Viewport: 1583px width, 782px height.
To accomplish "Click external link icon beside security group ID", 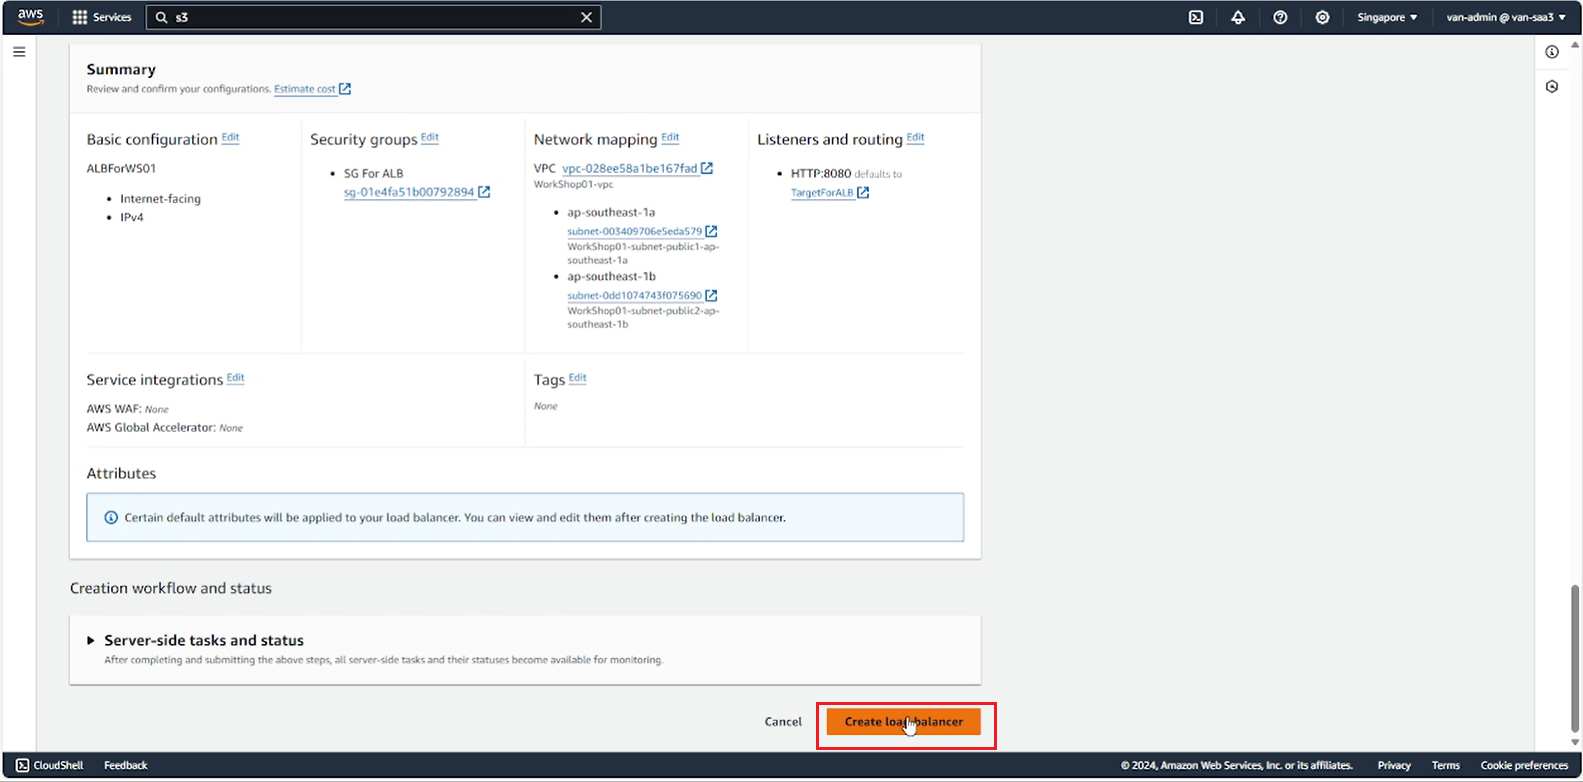I will (x=484, y=192).
